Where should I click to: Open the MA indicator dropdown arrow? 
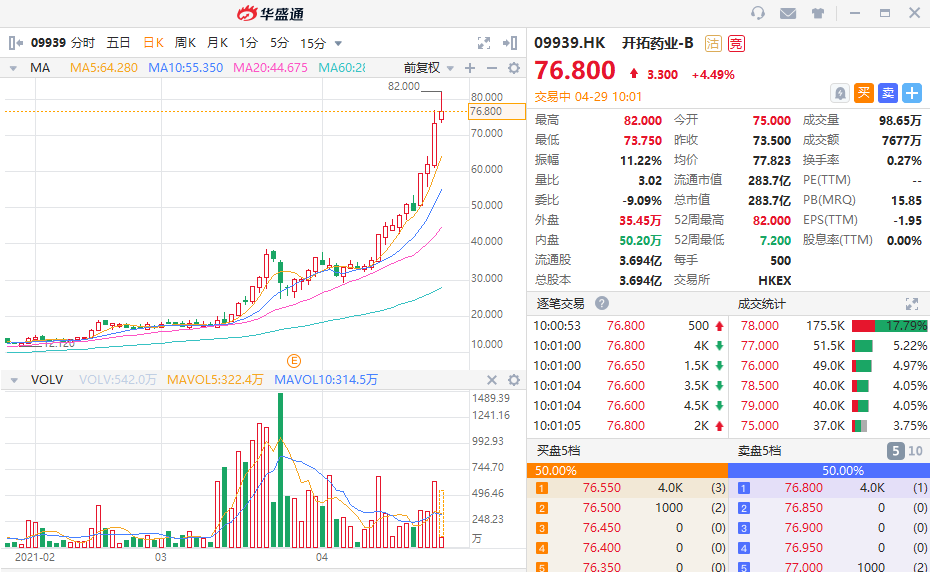13,68
